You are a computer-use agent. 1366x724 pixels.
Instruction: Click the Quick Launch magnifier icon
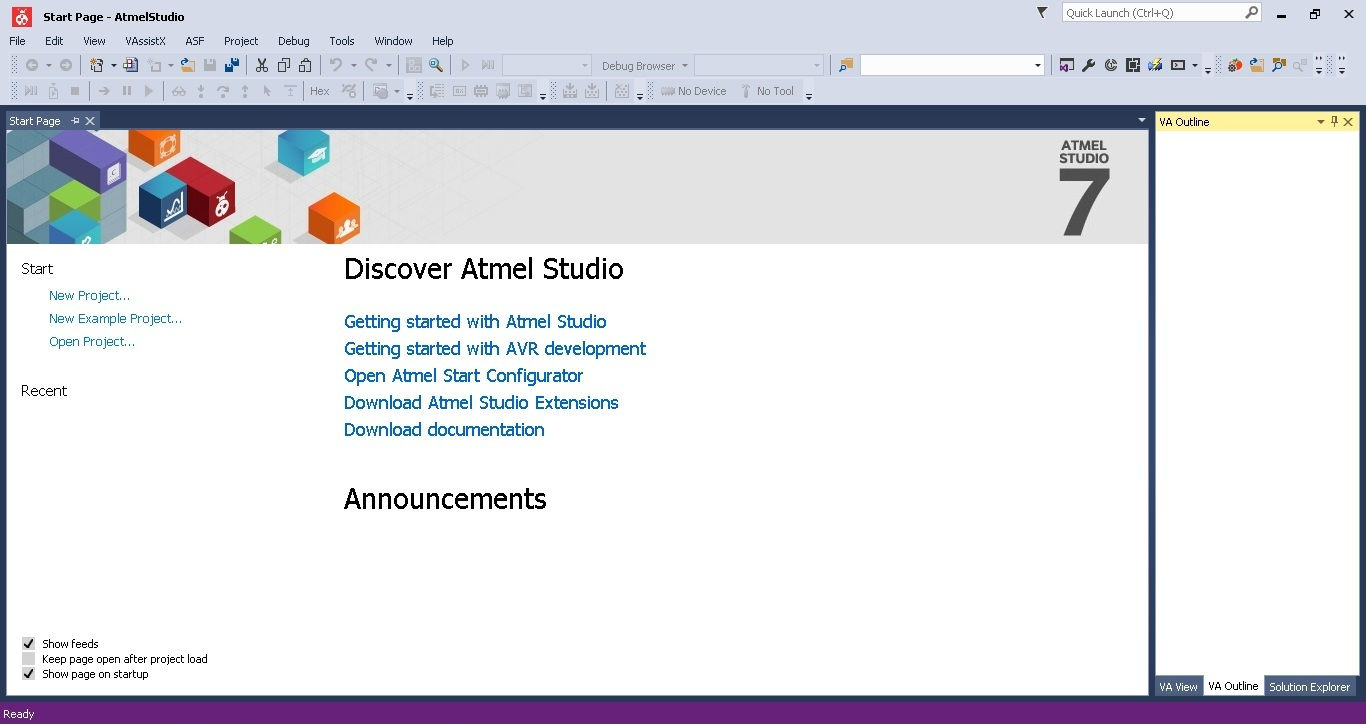point(1251,13)
